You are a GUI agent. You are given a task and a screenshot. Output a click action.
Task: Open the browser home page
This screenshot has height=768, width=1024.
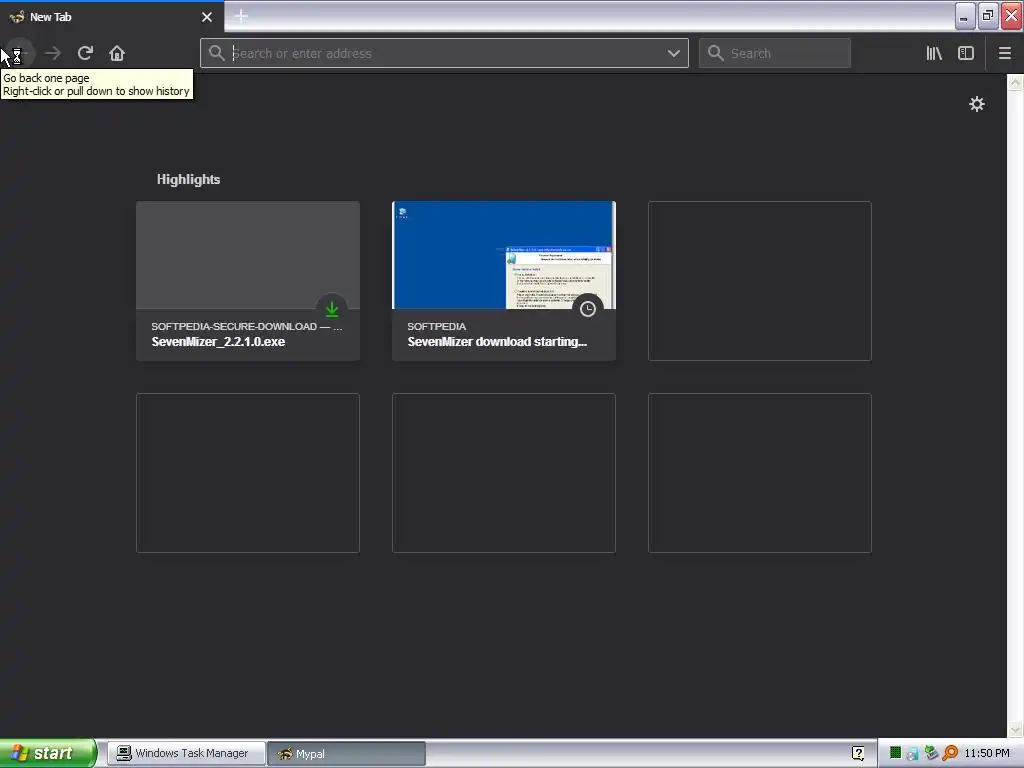[x=117, y=54]
